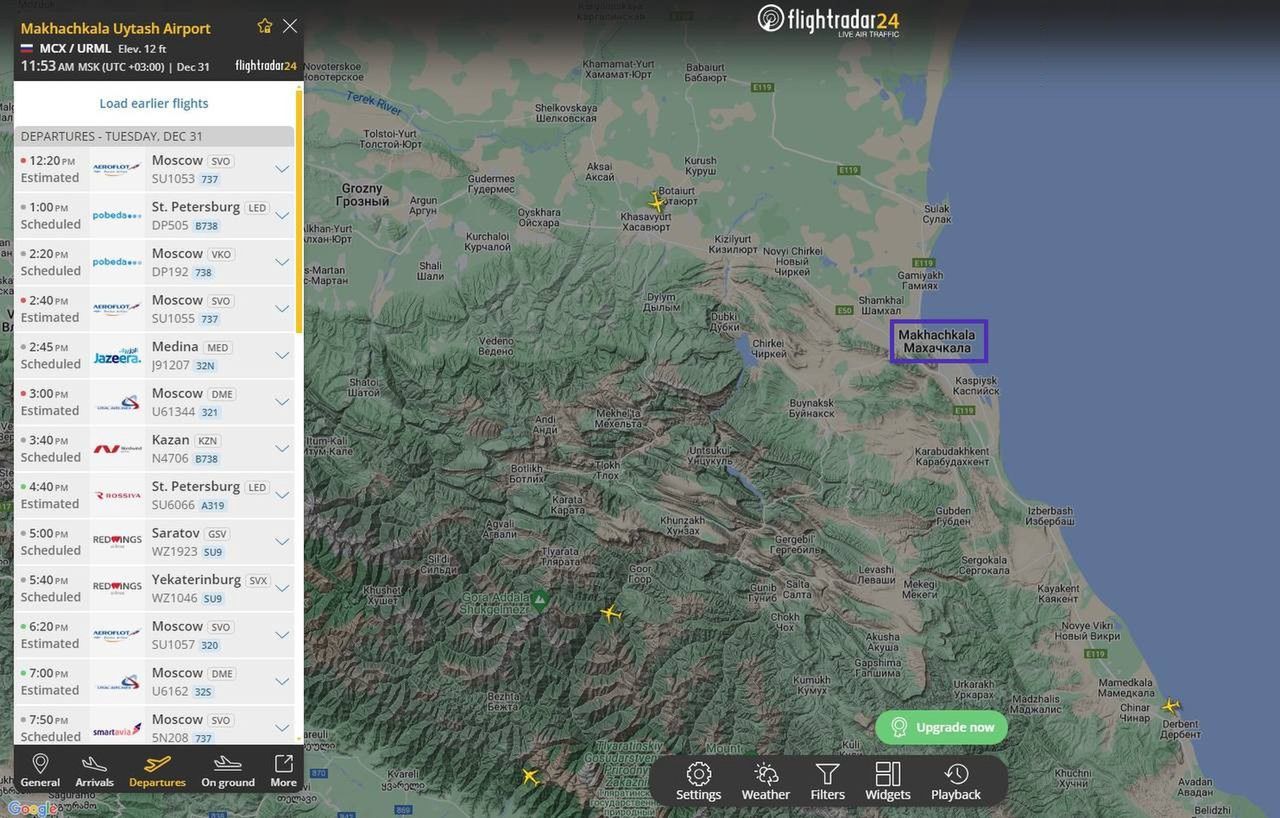Viewport: 1280px width, 818px height.
Task: Click the Upgrade now button
Action: (x=941, y=727)
